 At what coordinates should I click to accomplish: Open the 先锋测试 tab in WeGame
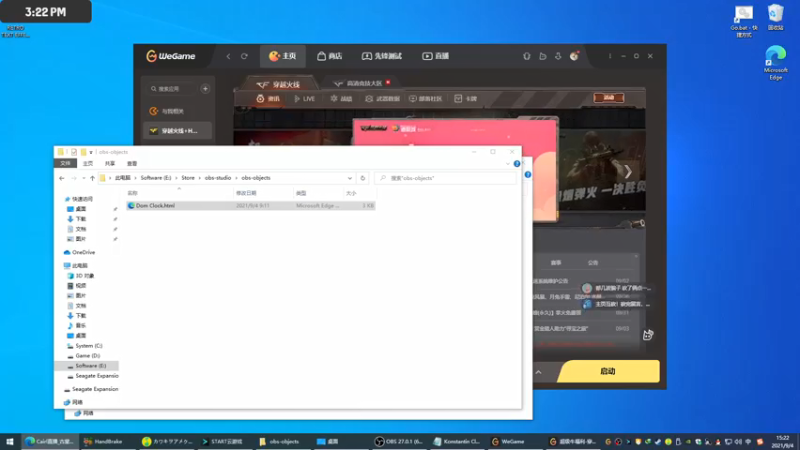point(382,56)
